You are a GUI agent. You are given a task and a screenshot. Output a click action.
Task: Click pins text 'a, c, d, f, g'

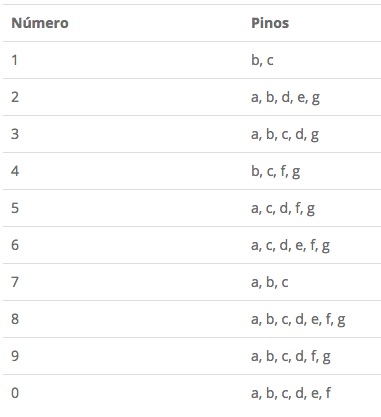[x=283, y=209]
